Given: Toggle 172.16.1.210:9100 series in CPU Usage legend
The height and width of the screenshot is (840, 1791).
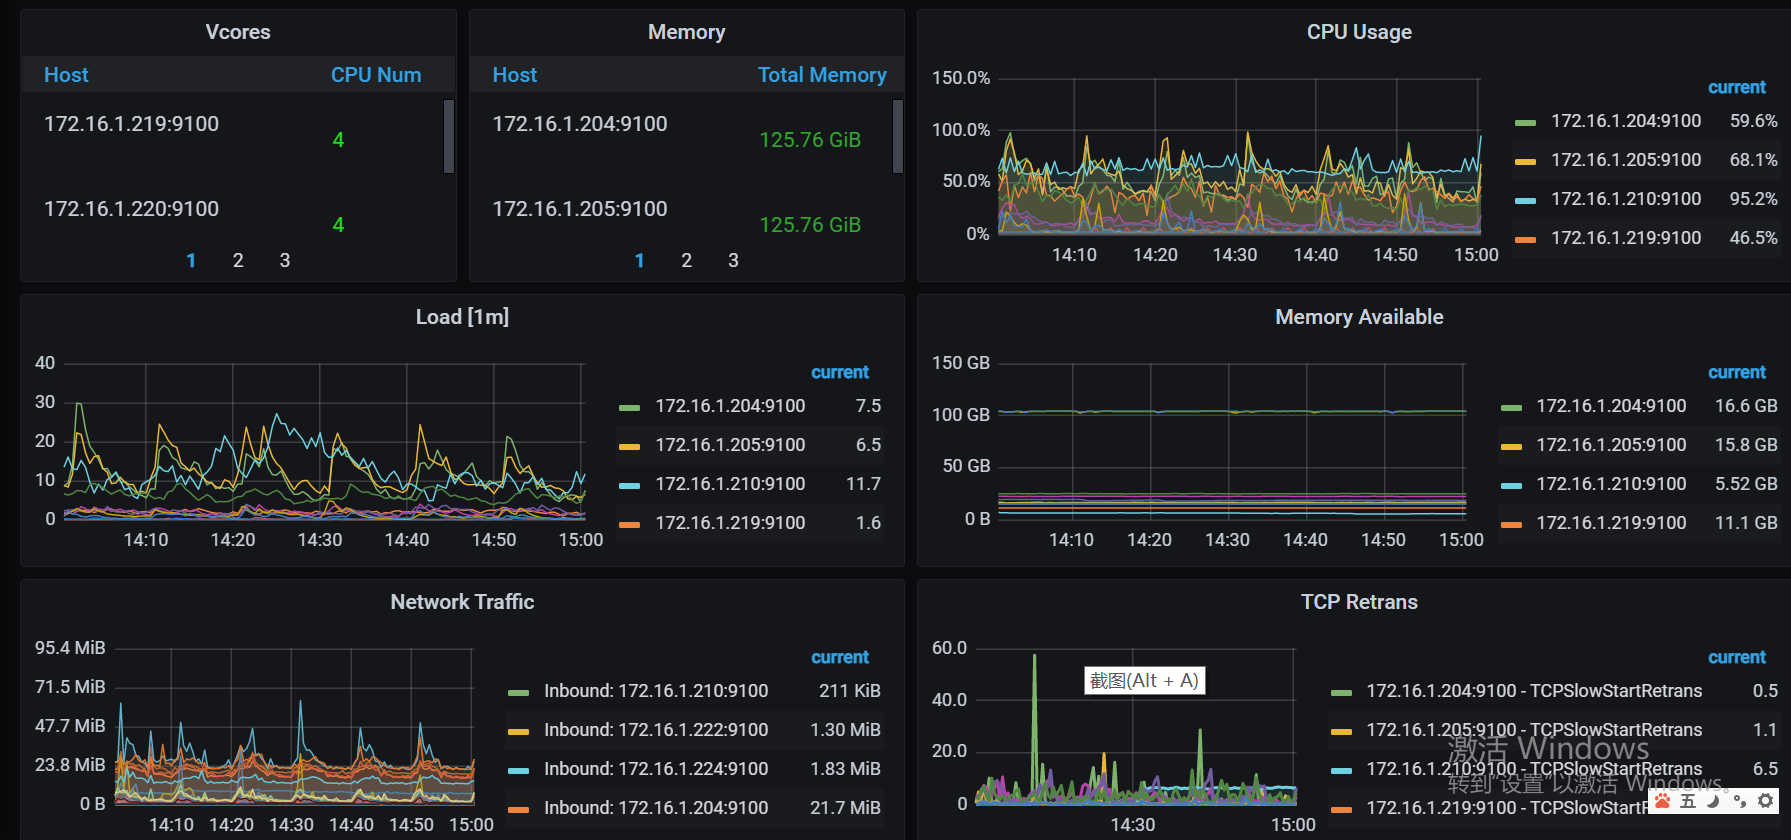Looking at the screenshot, I should pos(1625,199).
